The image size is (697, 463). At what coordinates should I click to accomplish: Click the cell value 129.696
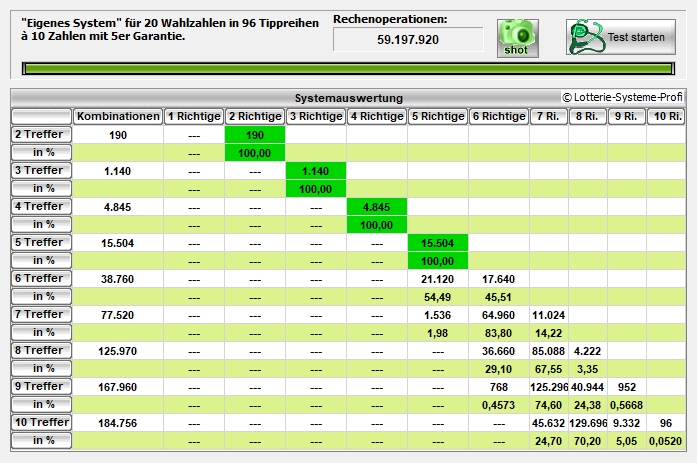[x=588, y=423]
